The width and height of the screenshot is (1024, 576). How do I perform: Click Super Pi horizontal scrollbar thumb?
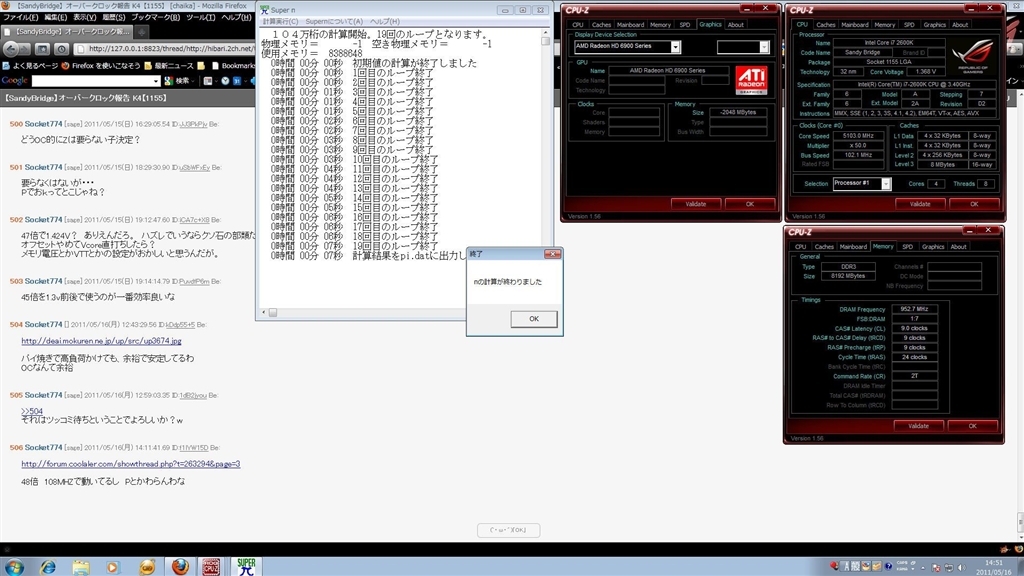tap(273, 313)
